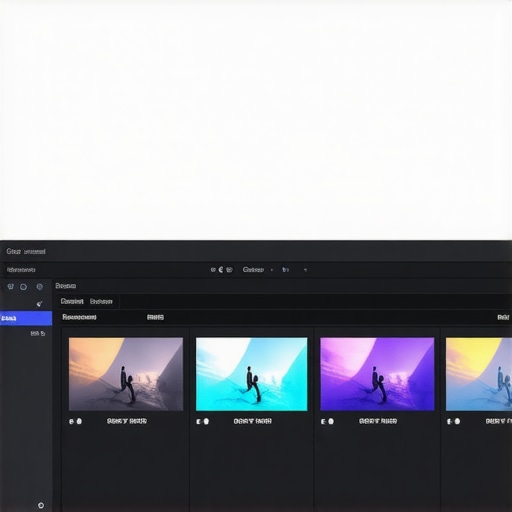This screenshot has height=512, width=512.
Task: Click the third small icon in the top center toolbar
Action: pyautogui.click(x=229, y=270)
